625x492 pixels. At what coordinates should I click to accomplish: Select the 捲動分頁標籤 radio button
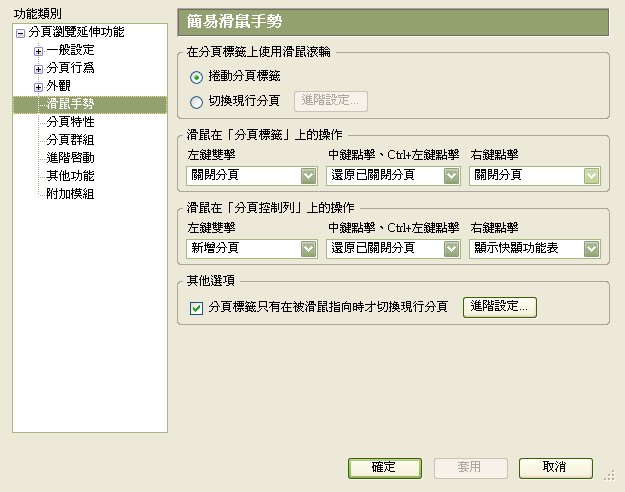coord(196,77)
